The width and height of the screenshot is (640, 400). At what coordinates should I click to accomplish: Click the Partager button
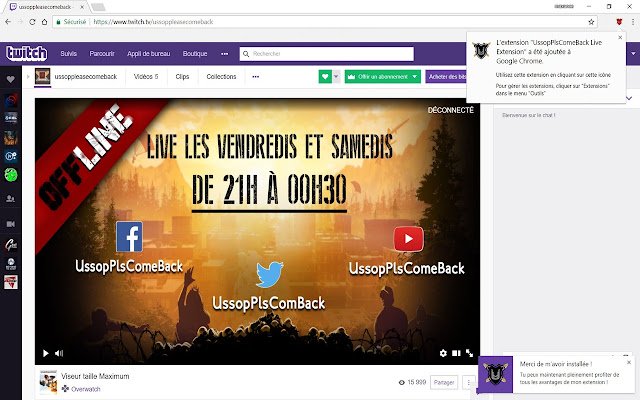point(444,382)
